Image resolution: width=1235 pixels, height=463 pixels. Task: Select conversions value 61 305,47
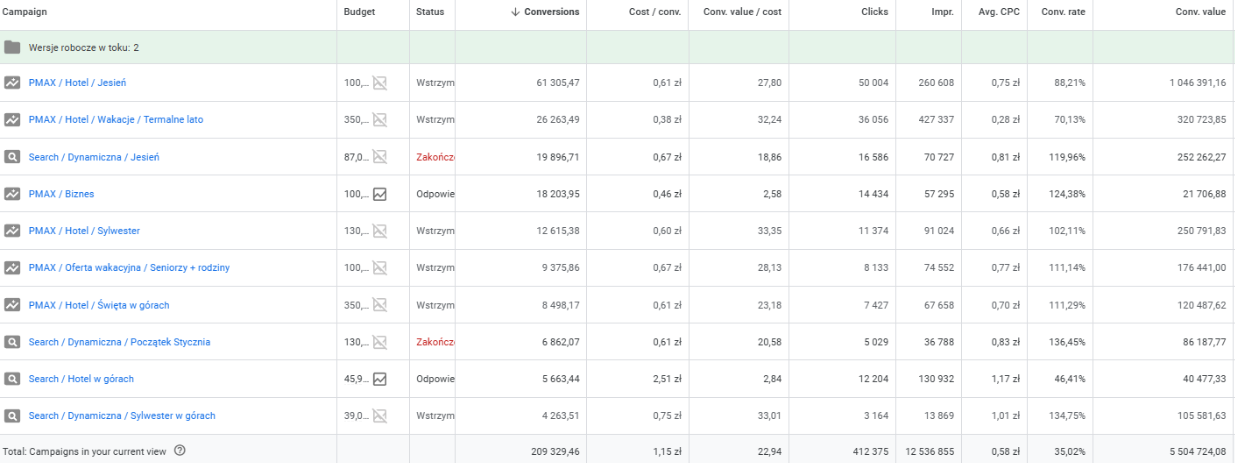(x=558, y=83)
